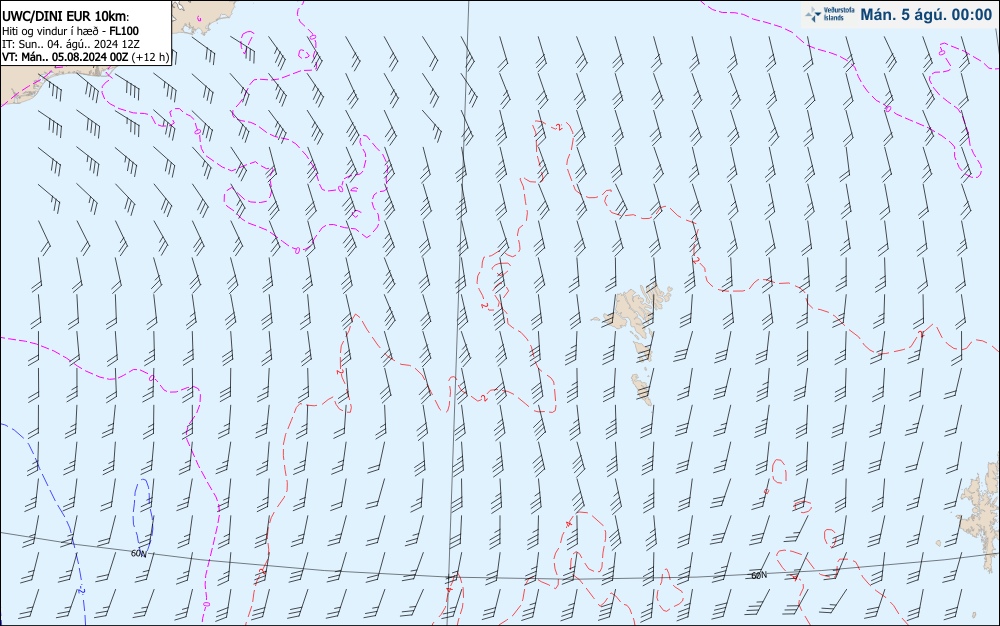Click the 60N label beside the blue dashed loop

(x=138, y=553)
